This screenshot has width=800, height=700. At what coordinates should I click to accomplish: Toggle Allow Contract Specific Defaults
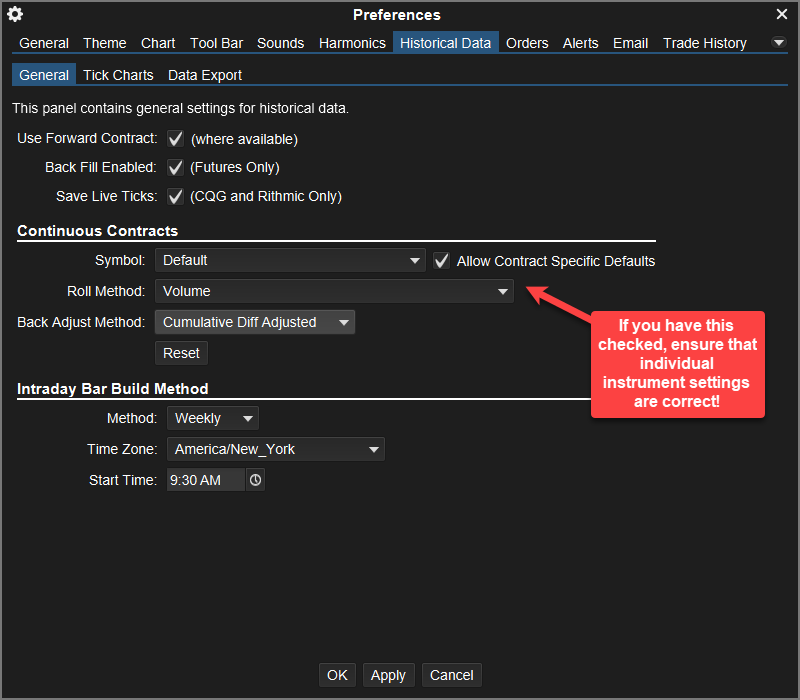click(x=442, y=260)
